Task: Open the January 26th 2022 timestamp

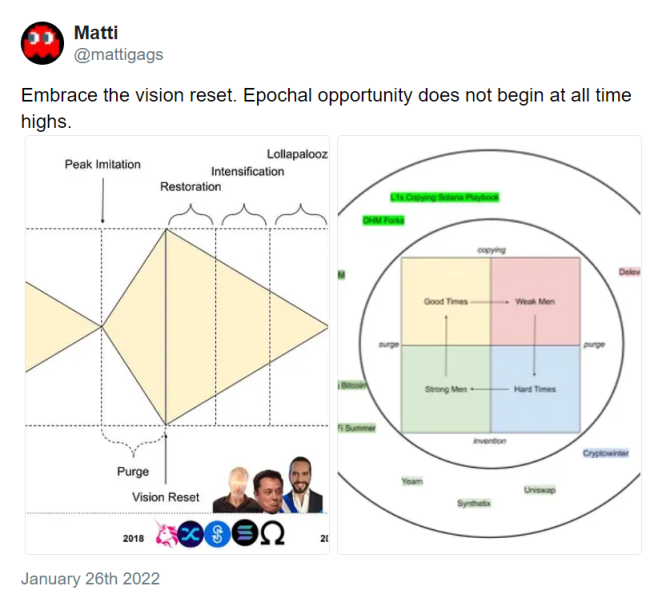Action: tap(90, 578)
